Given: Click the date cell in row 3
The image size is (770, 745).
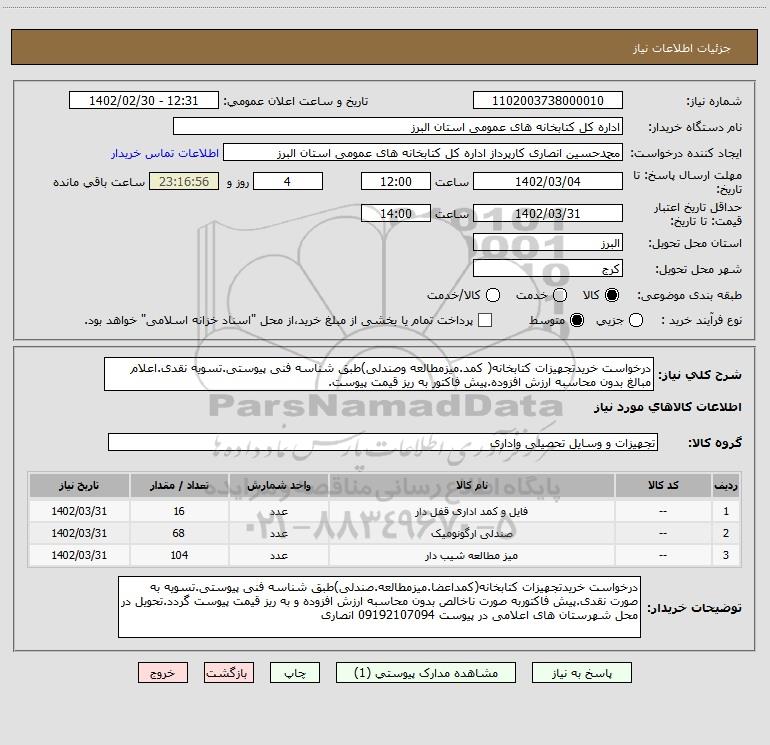Looking at the screenshot, I should 79,555.
